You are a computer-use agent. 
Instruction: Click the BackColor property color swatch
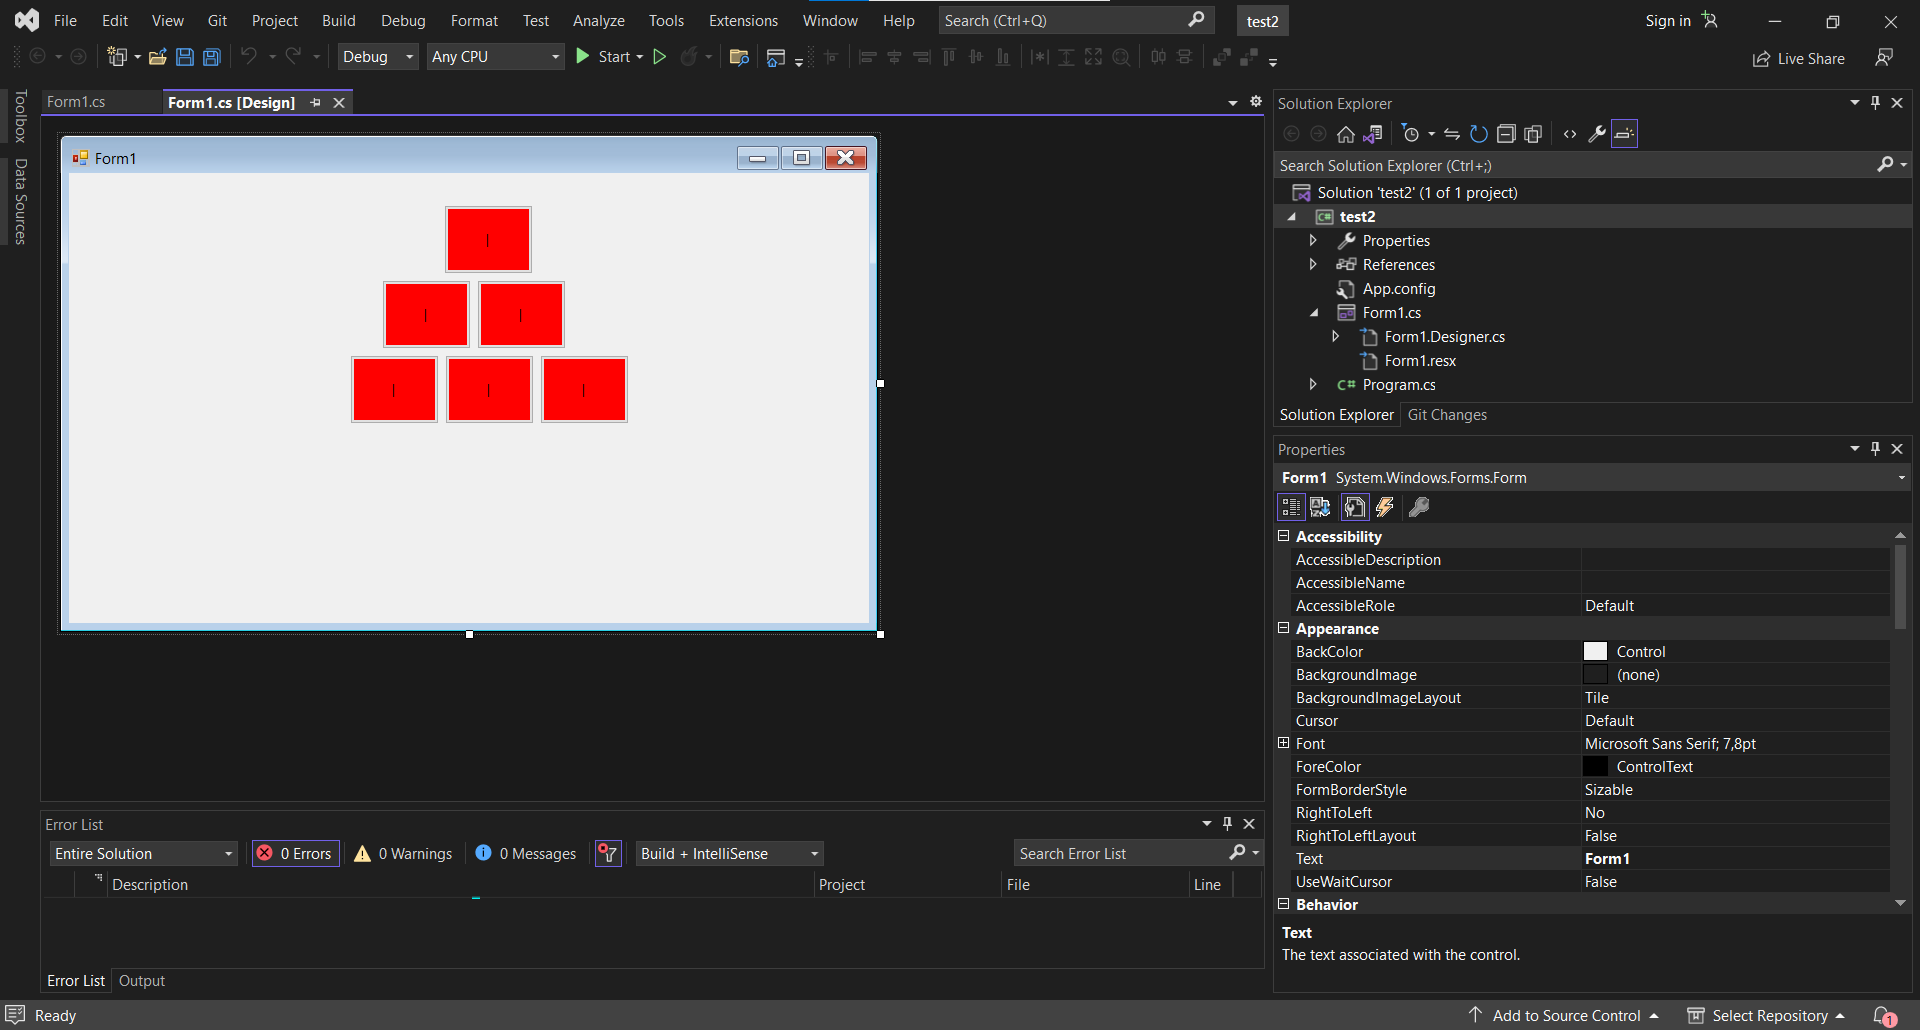1595,652
